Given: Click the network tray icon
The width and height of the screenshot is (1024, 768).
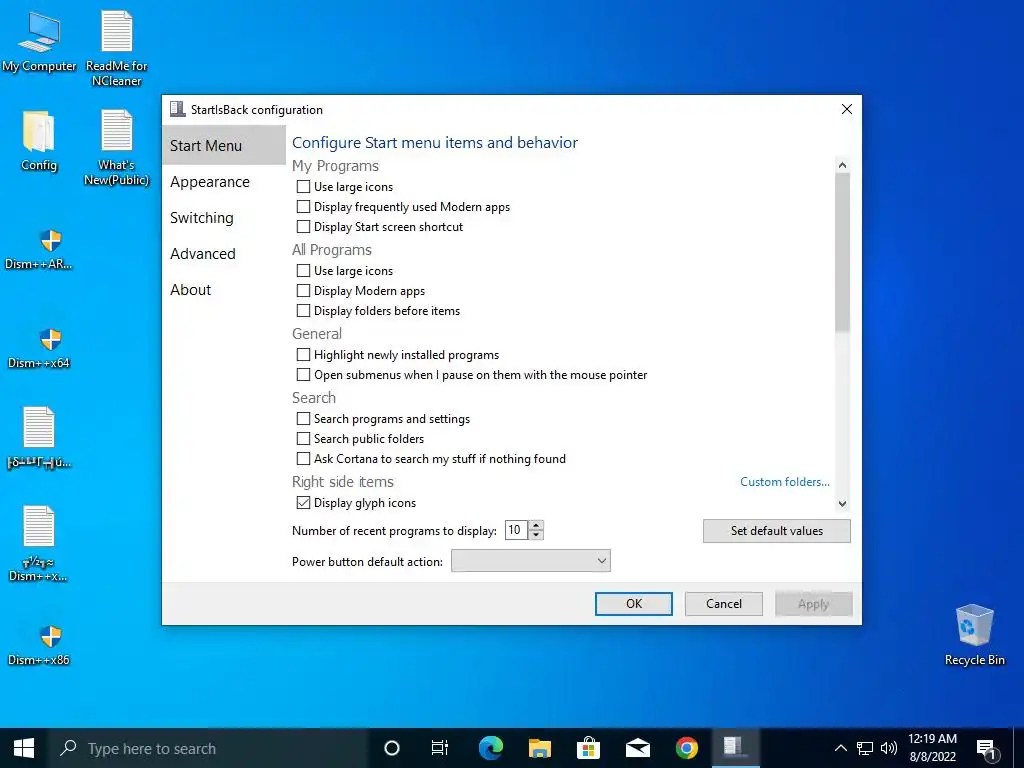Looking at the screenshot, I should pos(865,748).
